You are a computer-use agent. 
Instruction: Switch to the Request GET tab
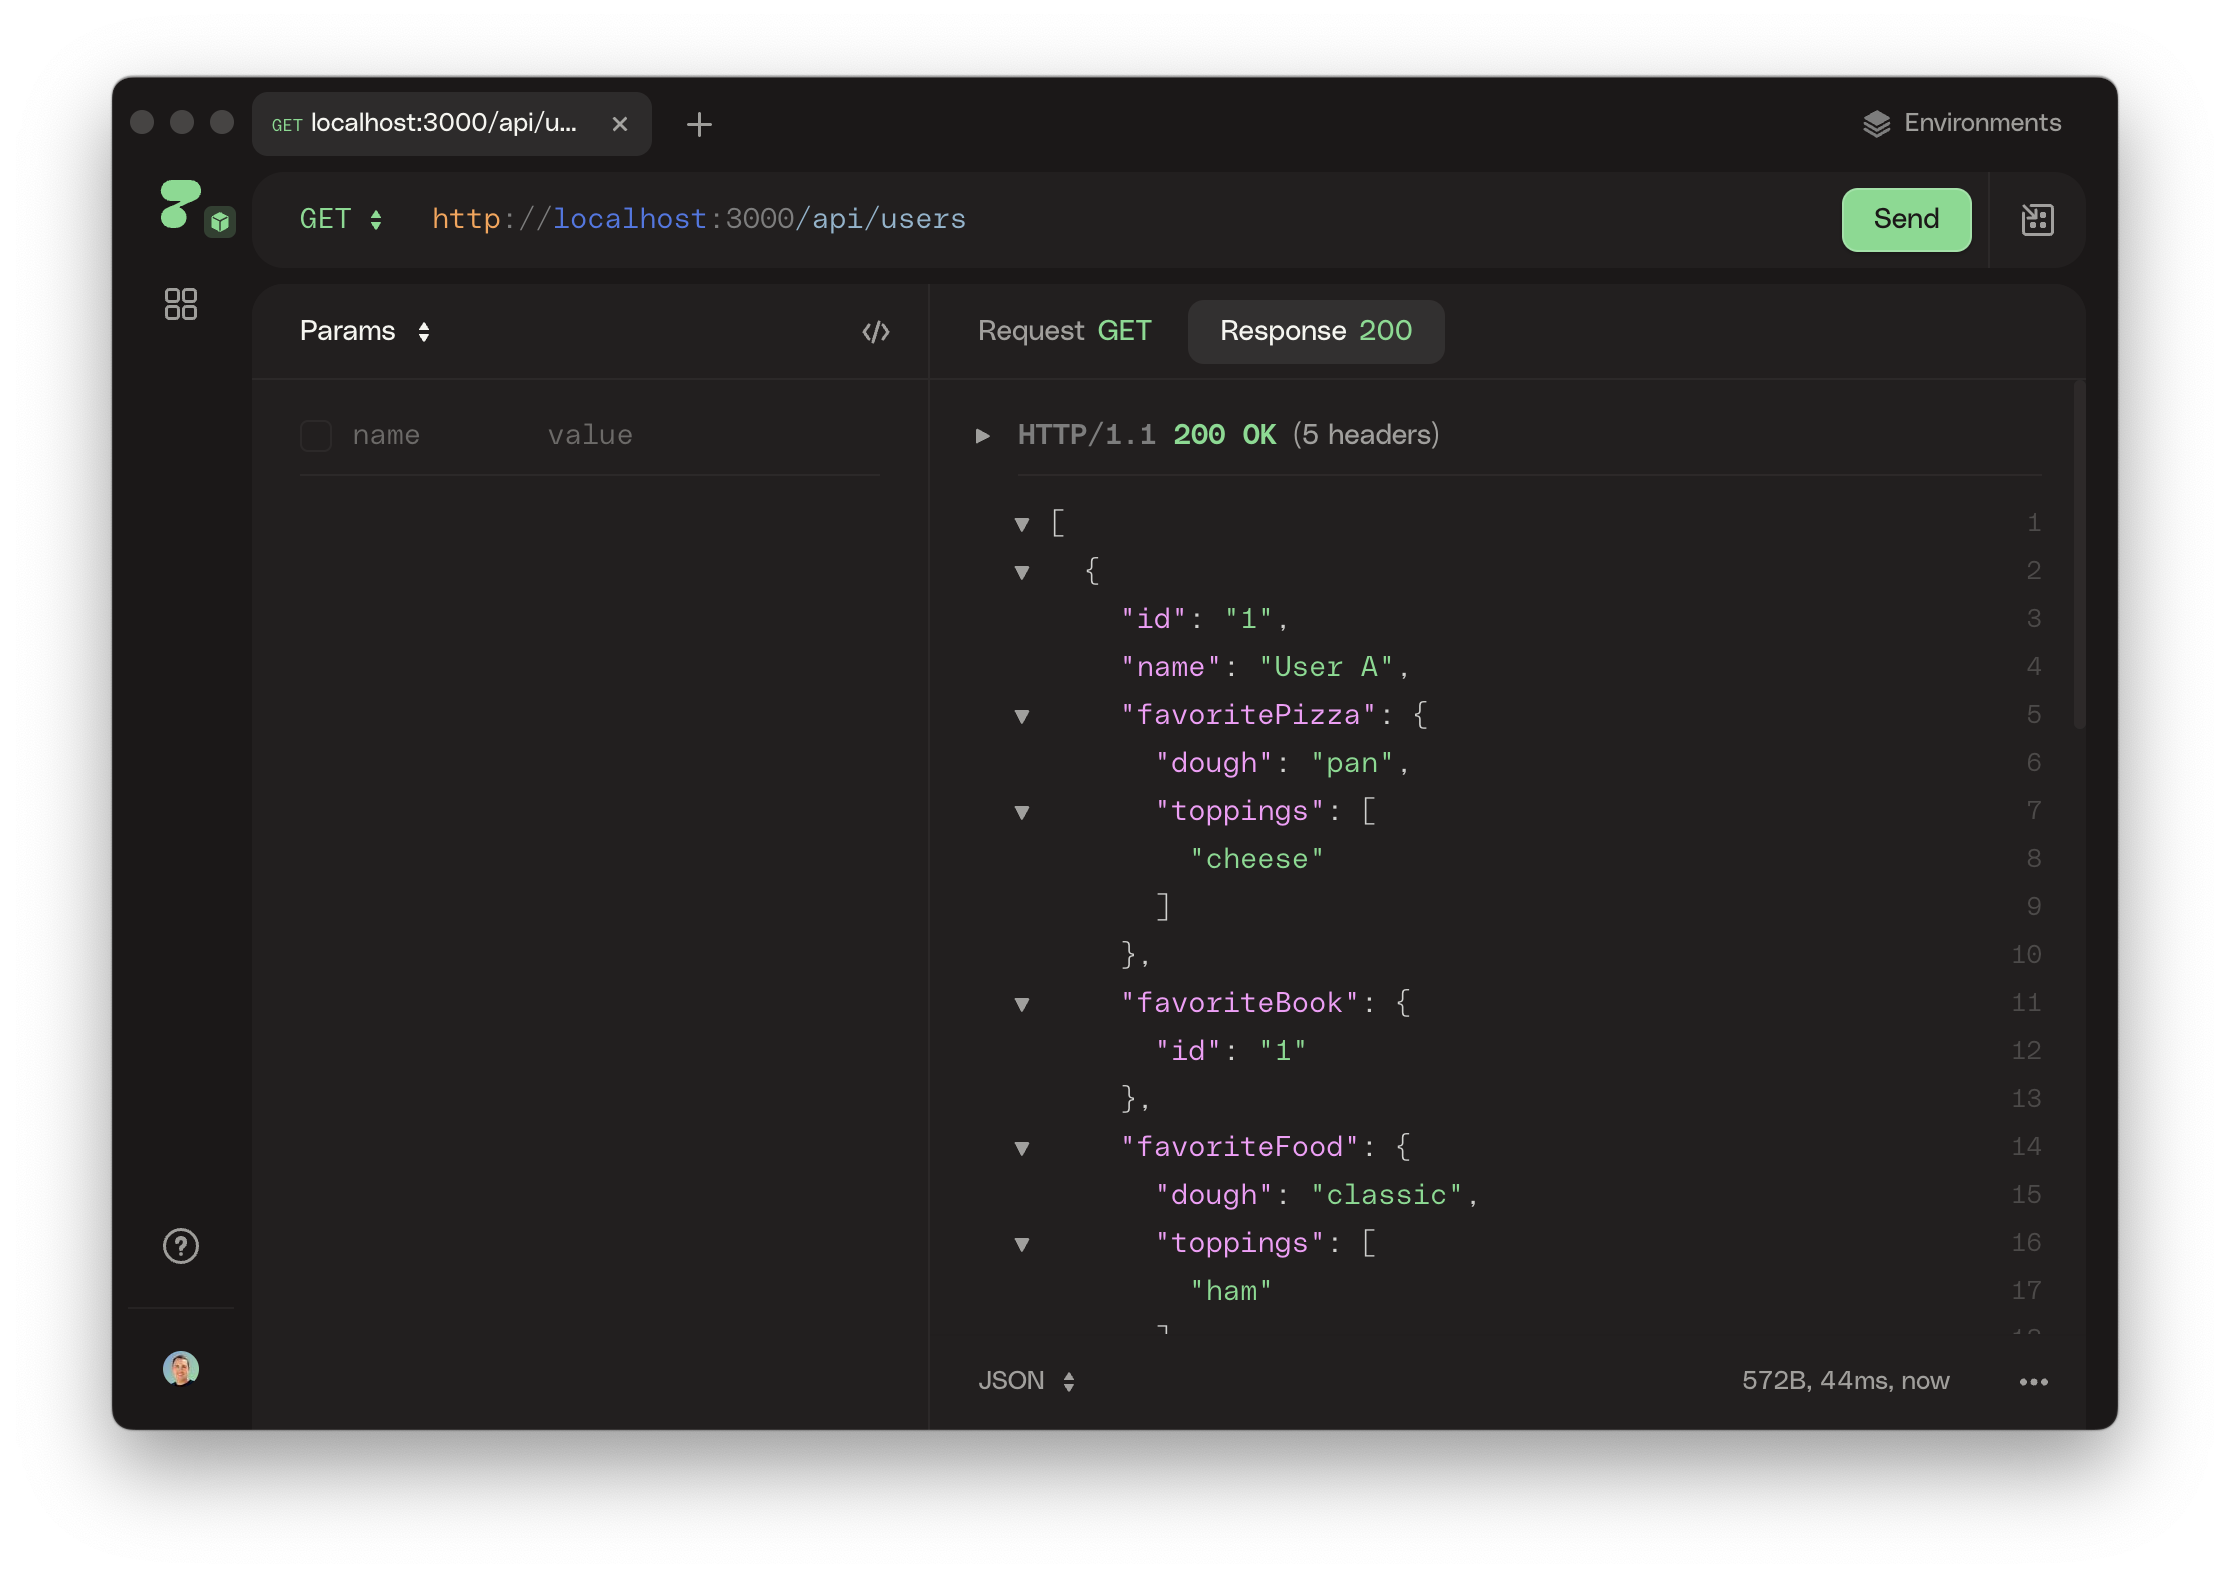1064,332
